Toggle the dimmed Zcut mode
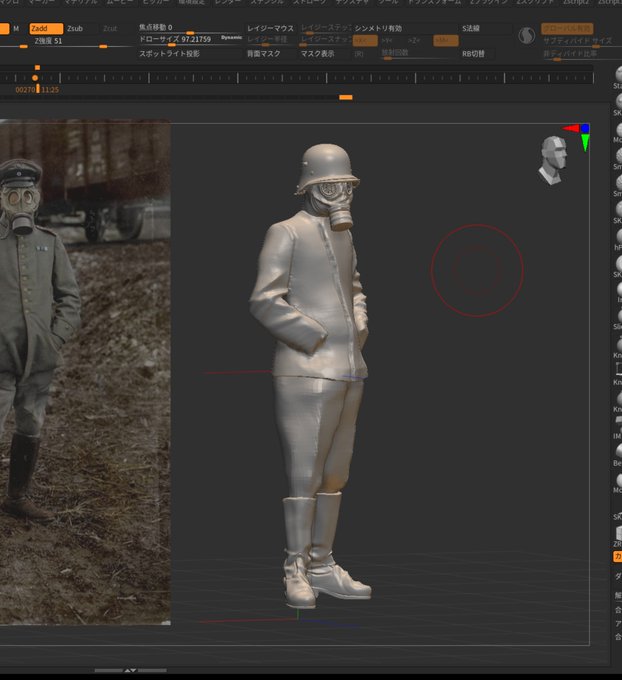622x680 pixels. (x=110, y=29)
